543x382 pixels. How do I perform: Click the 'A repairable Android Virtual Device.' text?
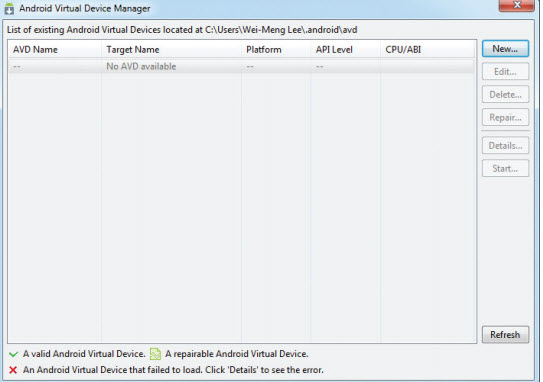click(237, 354)
